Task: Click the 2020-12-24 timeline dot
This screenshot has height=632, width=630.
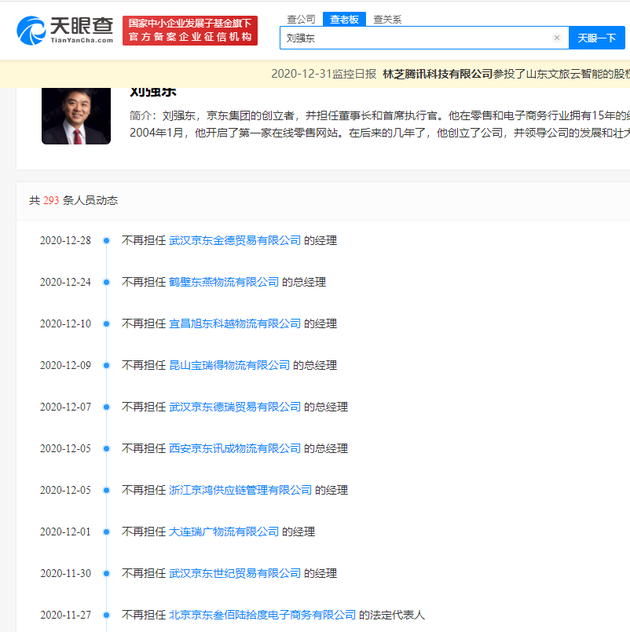Action: point(106,282)
